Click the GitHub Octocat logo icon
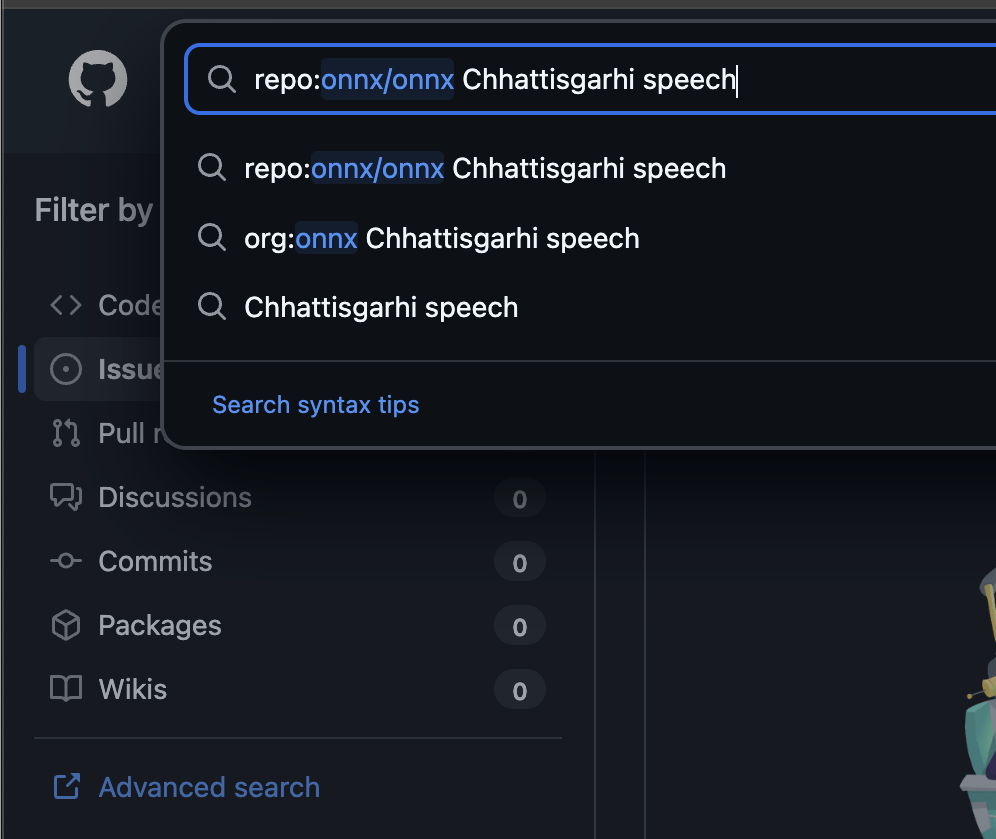996x839 pixels. pos(98,80)
